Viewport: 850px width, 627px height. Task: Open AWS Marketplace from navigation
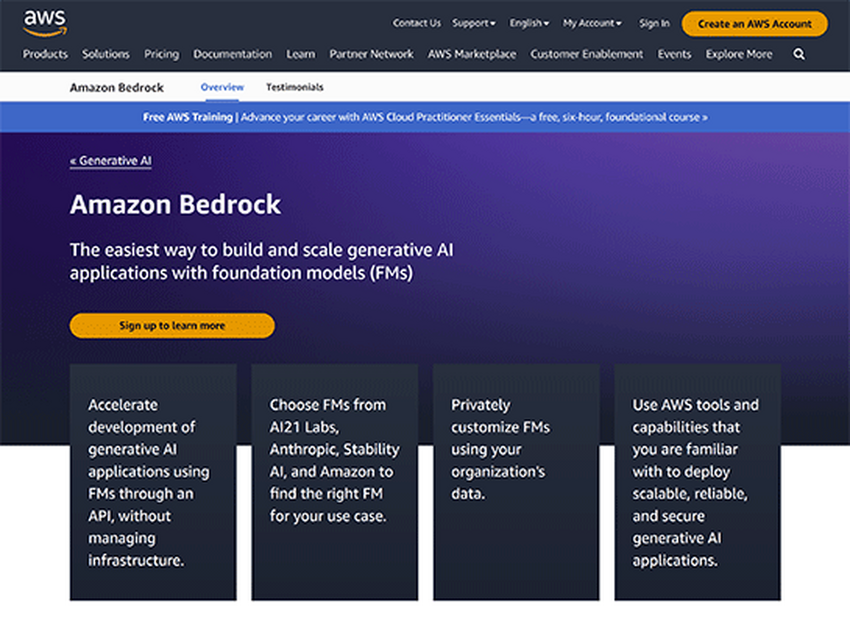click(x=472, y=54)
